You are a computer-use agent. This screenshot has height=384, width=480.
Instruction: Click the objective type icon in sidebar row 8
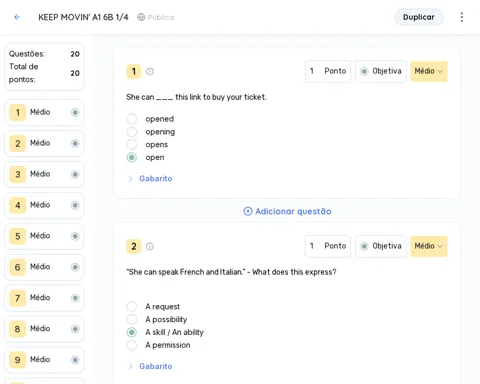pyautogui.click(x=75, y=329)
